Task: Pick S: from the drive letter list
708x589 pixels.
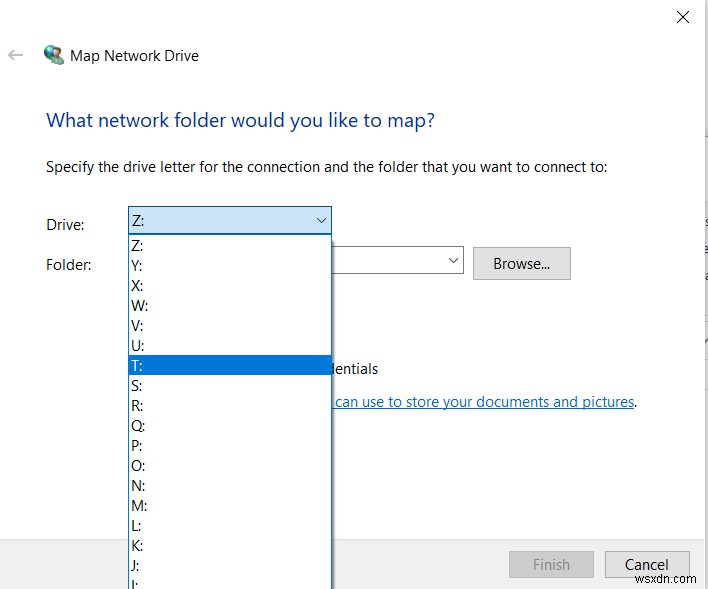Action: click(229, 385)
